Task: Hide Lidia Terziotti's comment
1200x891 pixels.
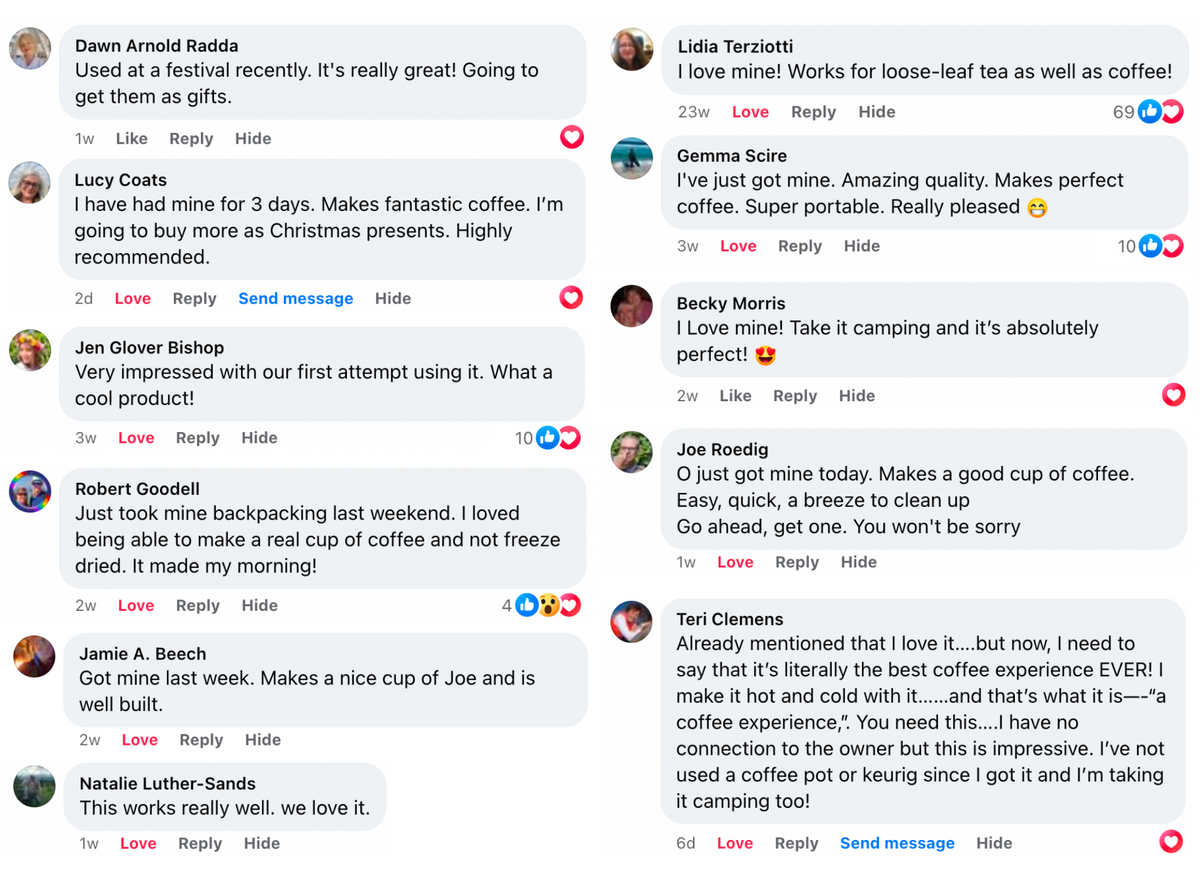Action: click(x=876, y=112)
